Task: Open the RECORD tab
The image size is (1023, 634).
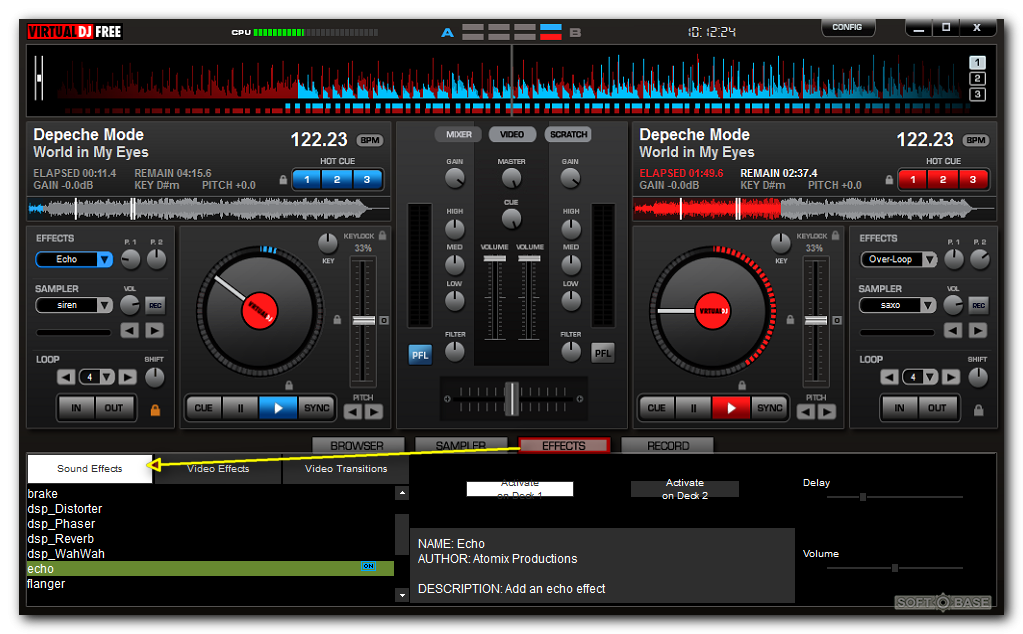Action: [x=667, y=445]
